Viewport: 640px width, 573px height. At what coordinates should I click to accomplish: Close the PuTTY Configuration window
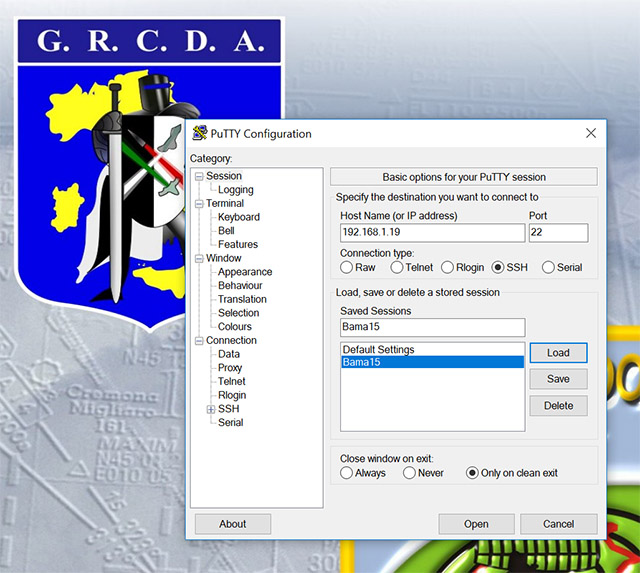[591, 133]
